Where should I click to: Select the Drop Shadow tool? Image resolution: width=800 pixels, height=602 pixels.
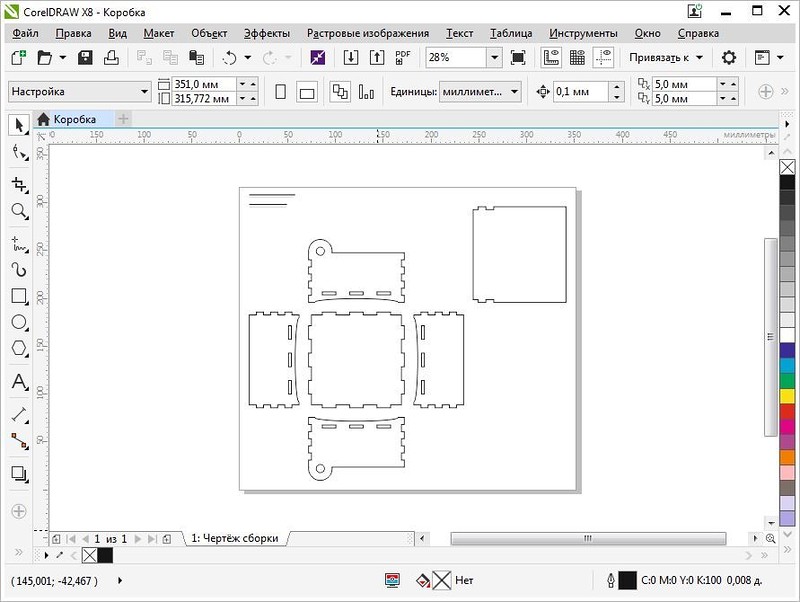pos(19,474)
